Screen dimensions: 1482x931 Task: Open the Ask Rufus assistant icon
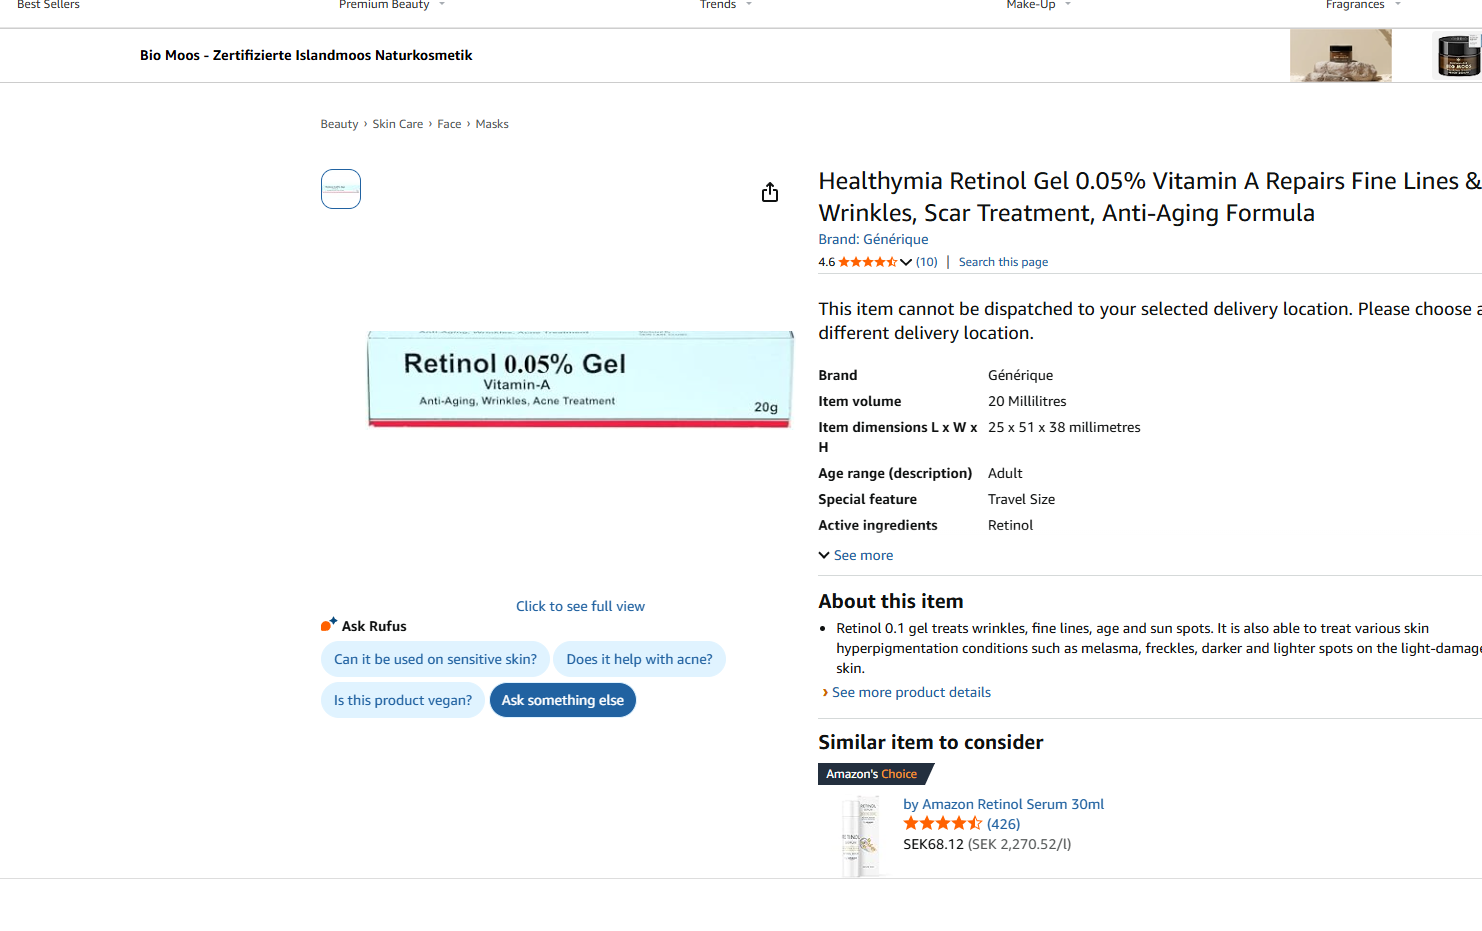point(328,625)
